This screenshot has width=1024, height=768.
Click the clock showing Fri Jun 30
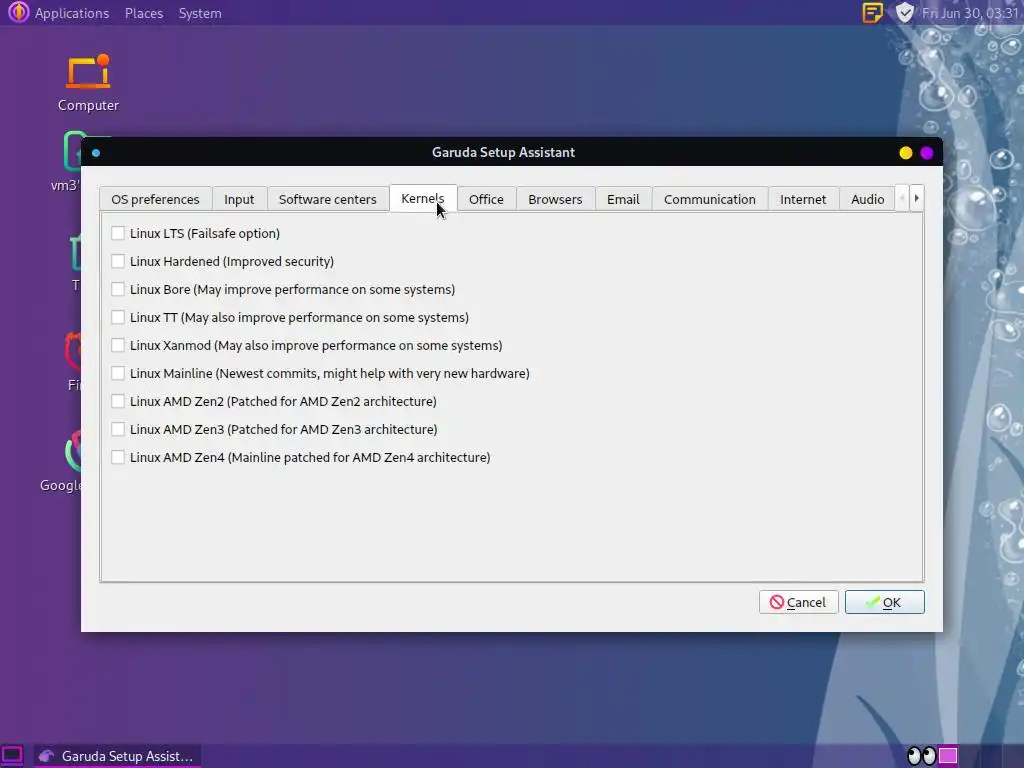tap(970, 13)
